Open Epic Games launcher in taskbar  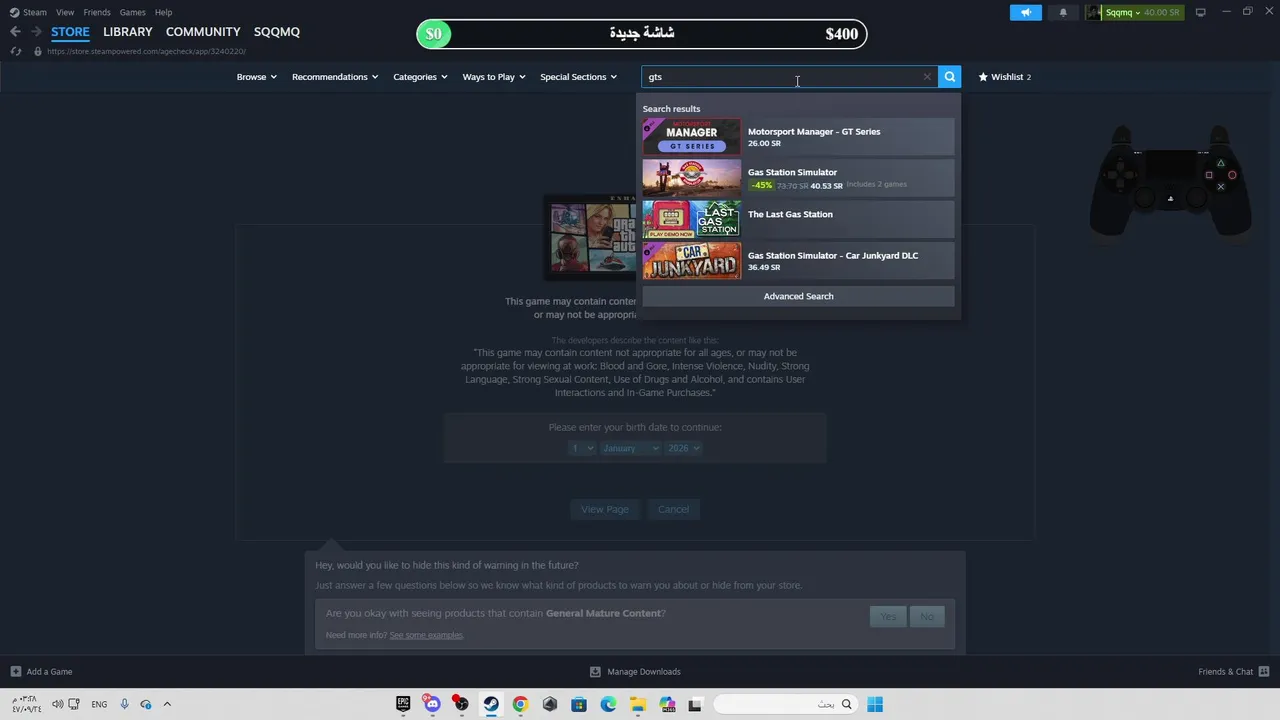(x=403, y=704)
